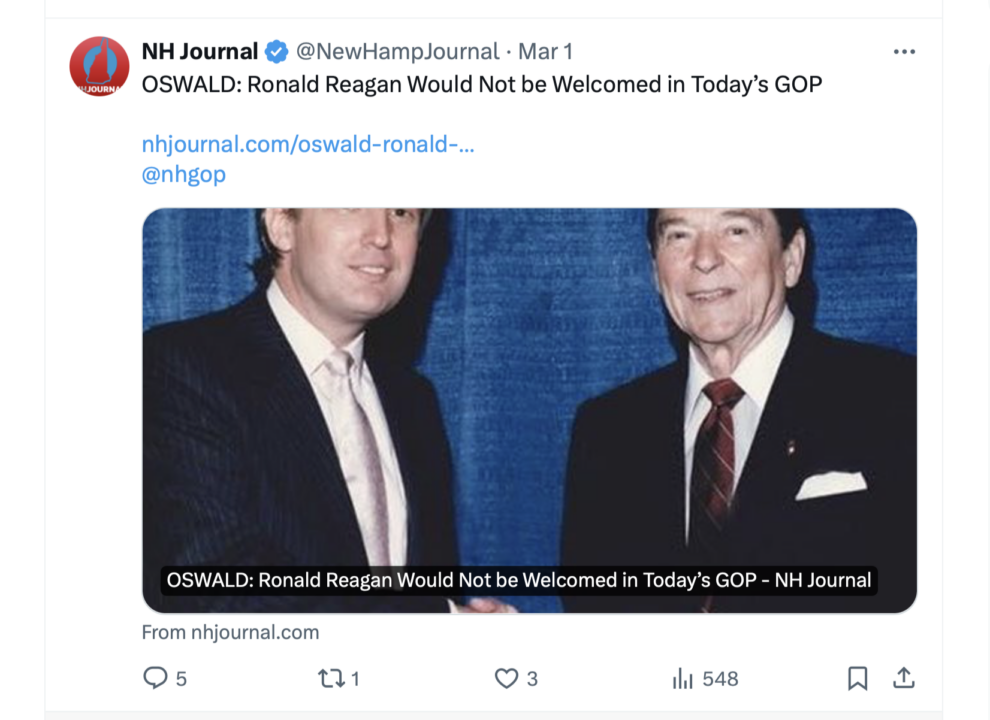The image size is (990, 720).
Task: Click the headline caption overlay on the image
Action: tap(518, 580)
